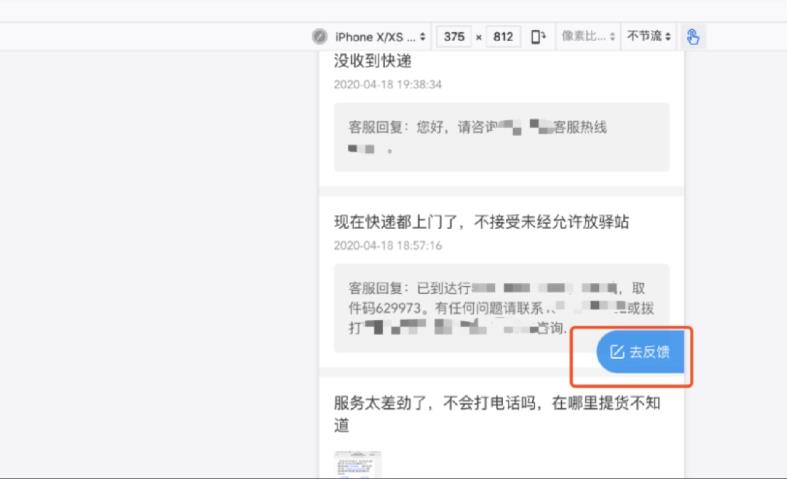Select the feedback title 没收到快递
The width and height of the screenshot is (787, 479).
373,61
